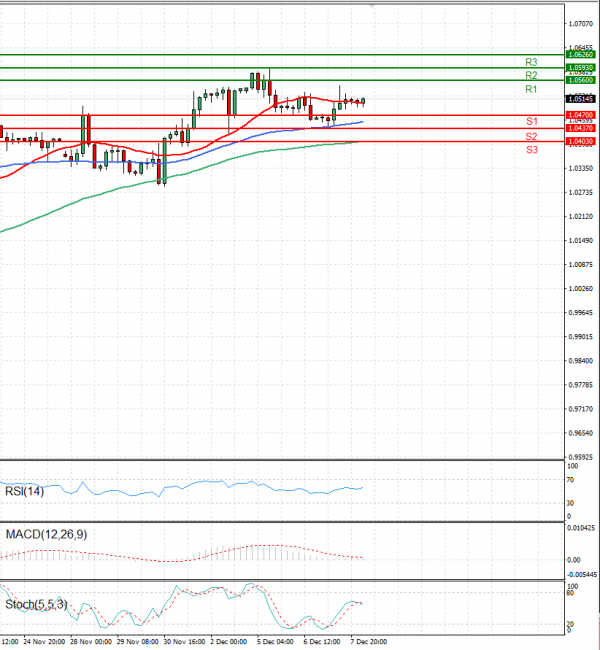Click the 1.07070 price axis value
Viewport: 600px width, 650px height.
pyautogui.click(x=581, y=24)
